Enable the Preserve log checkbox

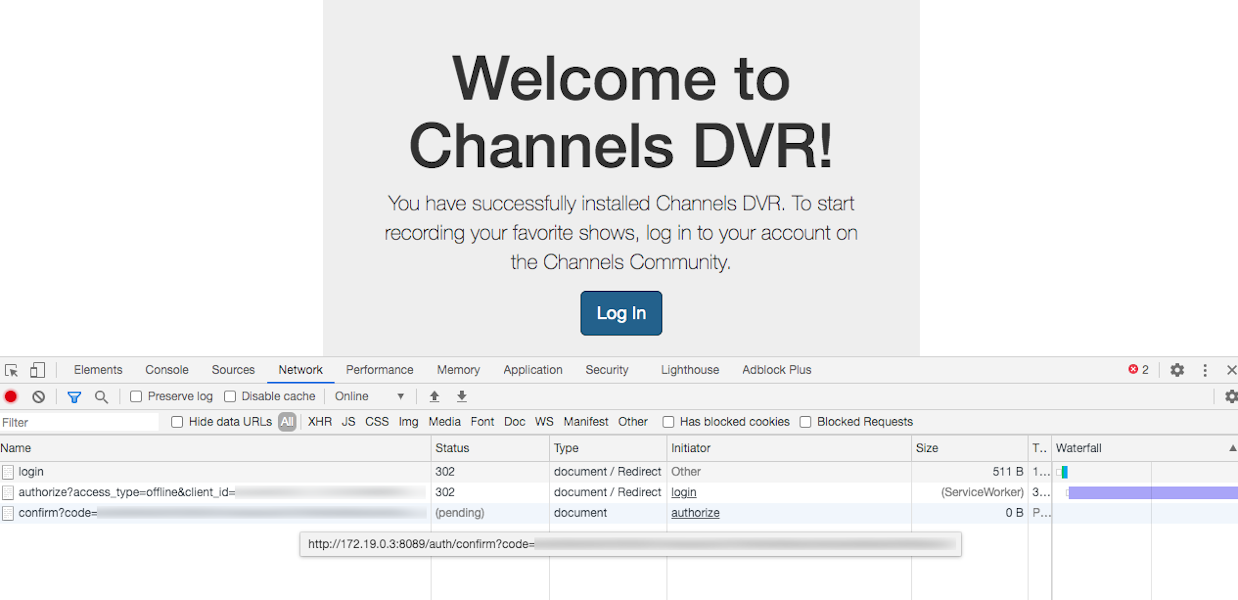pos(136,397)
